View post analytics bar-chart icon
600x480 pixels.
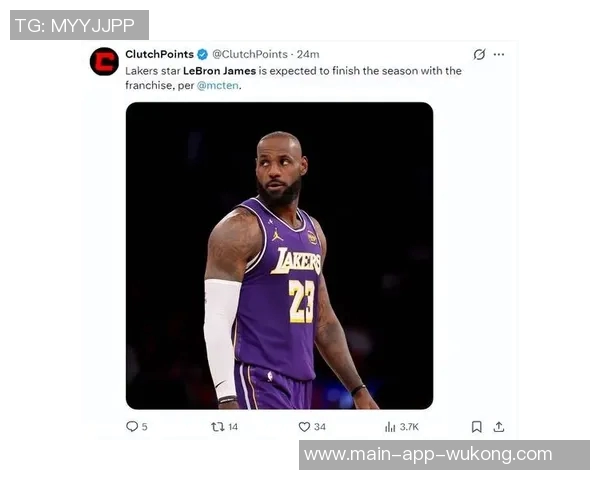click(390, 427)
